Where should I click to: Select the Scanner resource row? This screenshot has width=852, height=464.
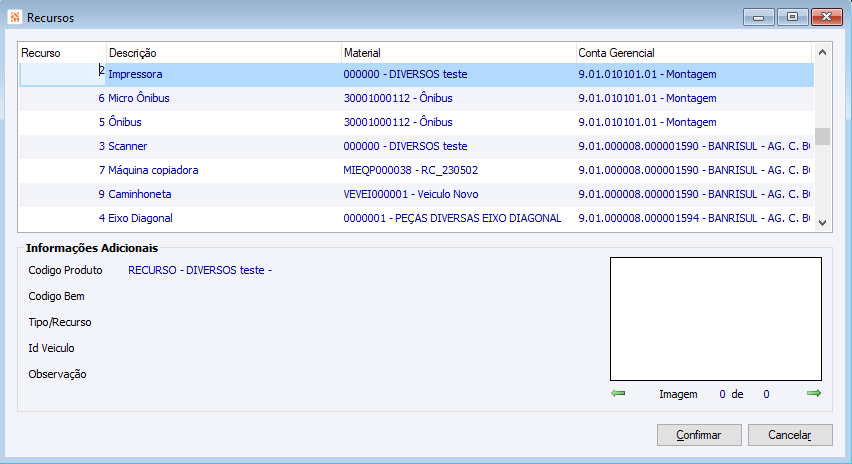pos(416,146)
